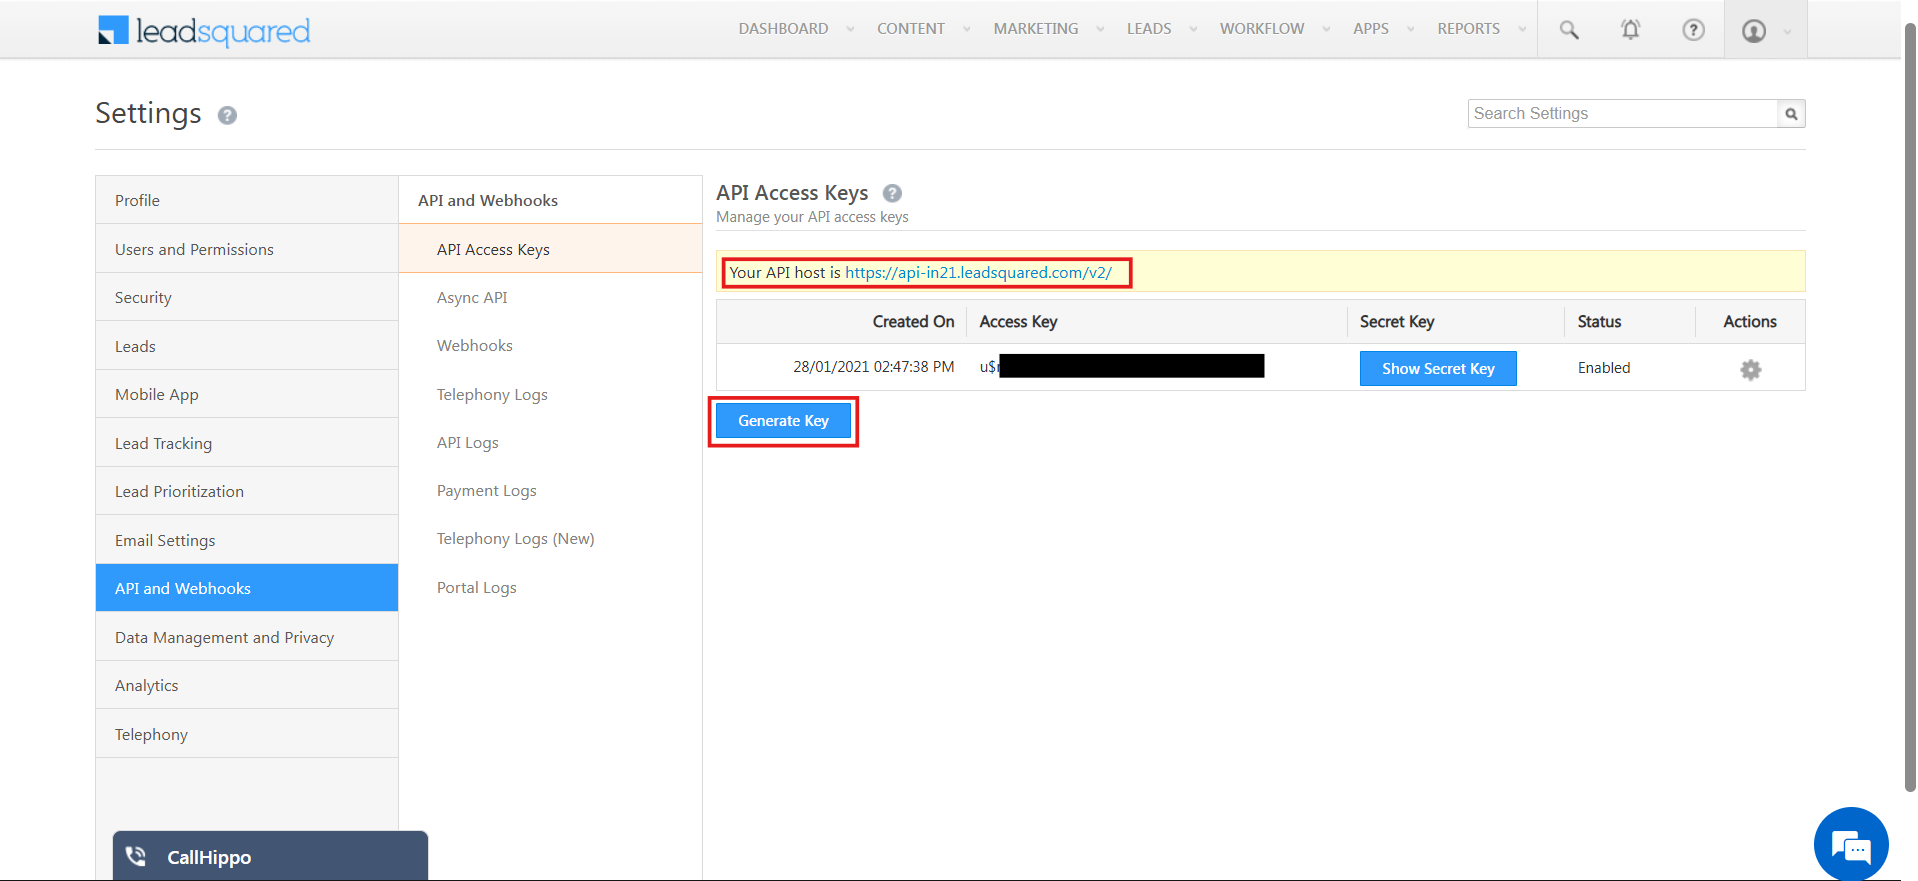The height and width of the screenshot is (881, 1918).
Task: Expand the DASHBOARD menu arrow
Action: pos(850,29)
